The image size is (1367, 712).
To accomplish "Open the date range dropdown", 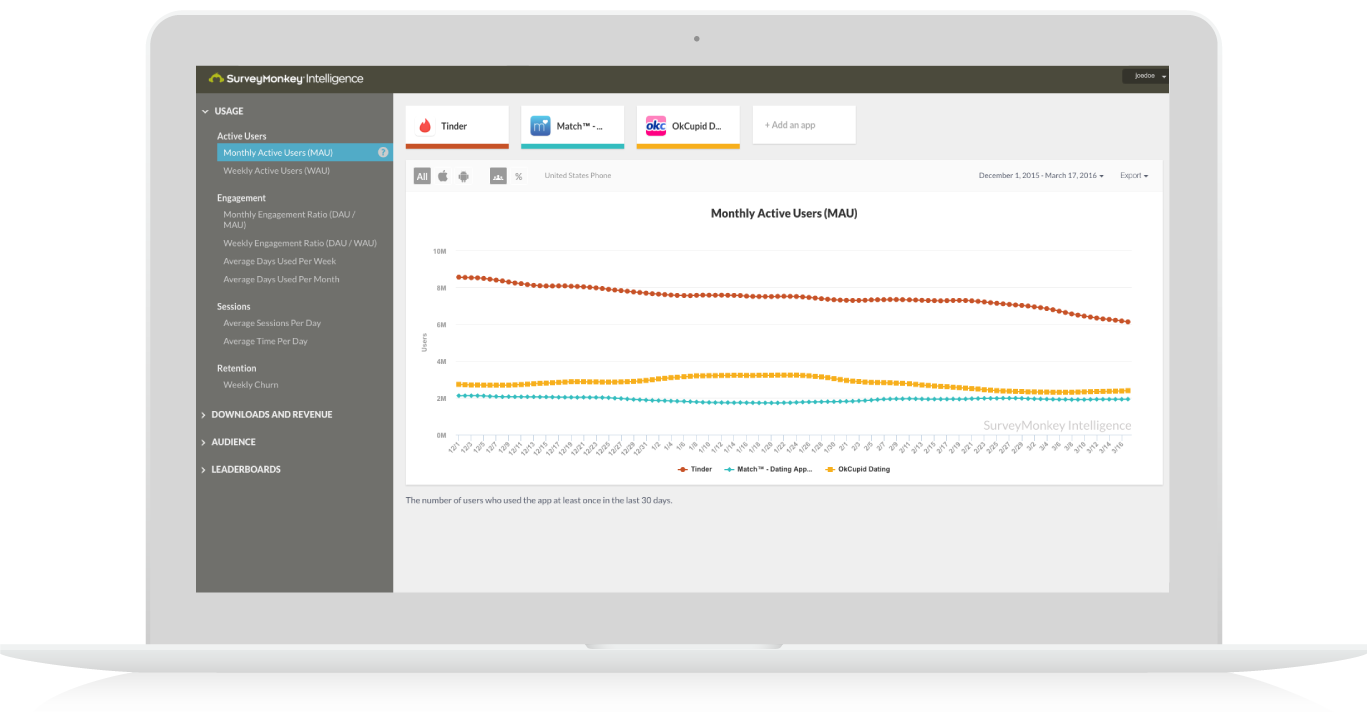I will pos(1041,176).
